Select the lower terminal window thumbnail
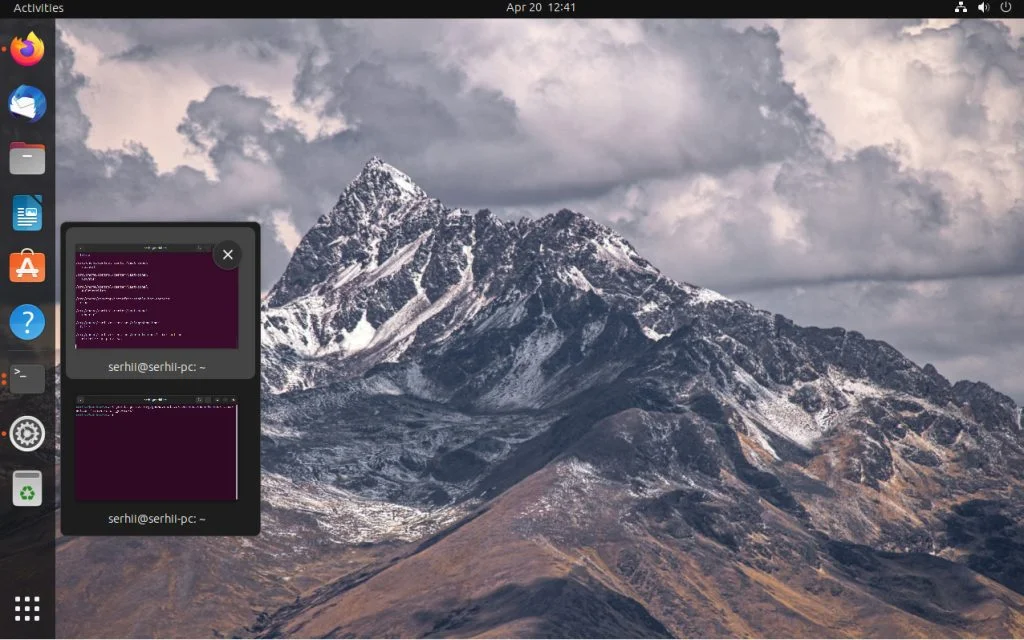Screen dimensions: 1024x640 (x=158, y=450)
